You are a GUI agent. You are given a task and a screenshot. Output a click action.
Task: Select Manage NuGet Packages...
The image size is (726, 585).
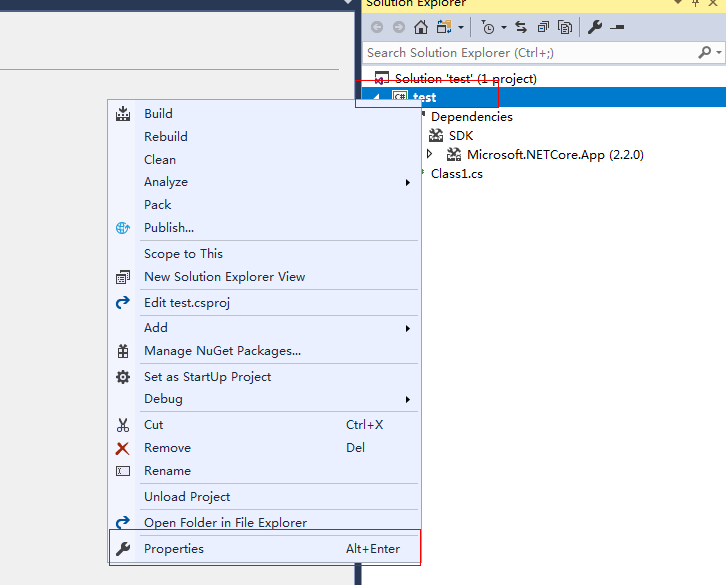click(264, 351)
